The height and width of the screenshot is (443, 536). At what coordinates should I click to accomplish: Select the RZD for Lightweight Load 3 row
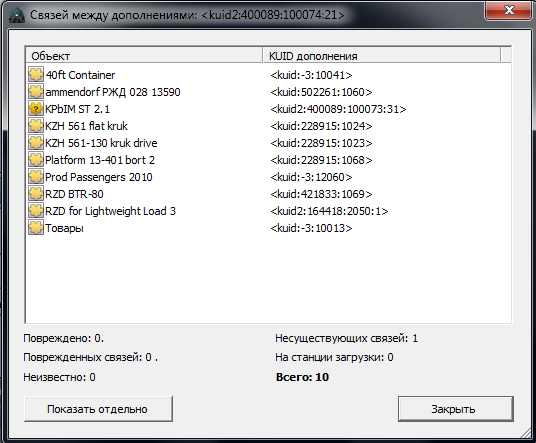click(x=268, y=211)
